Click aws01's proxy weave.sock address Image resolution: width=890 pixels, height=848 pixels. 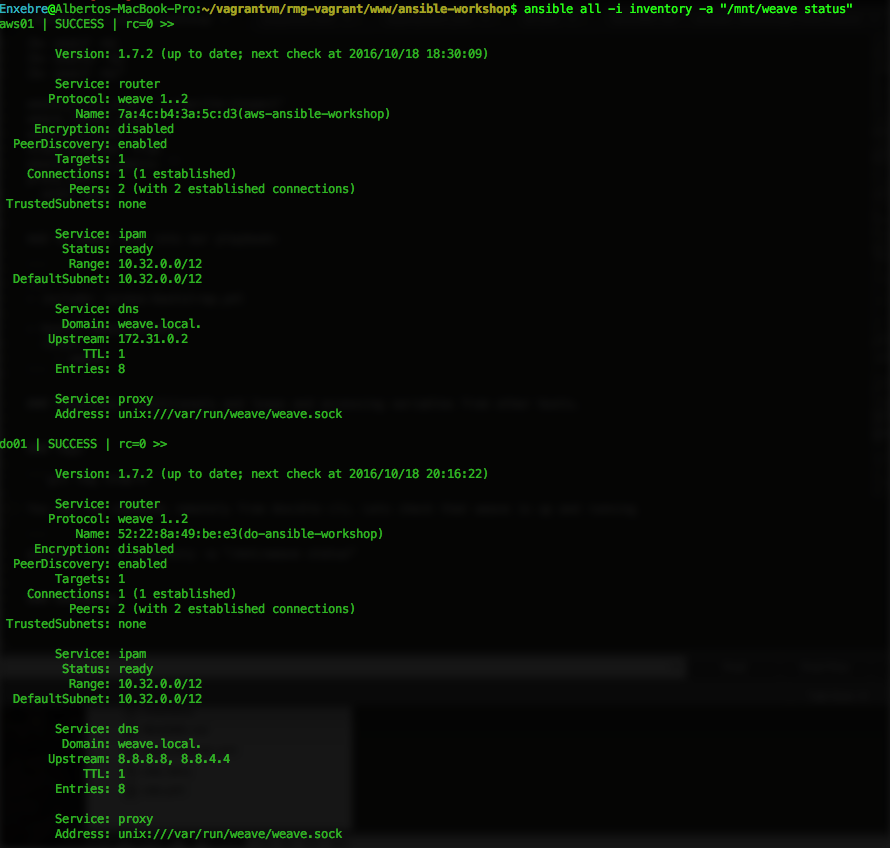pyautogui.click(x=230, y=414)
